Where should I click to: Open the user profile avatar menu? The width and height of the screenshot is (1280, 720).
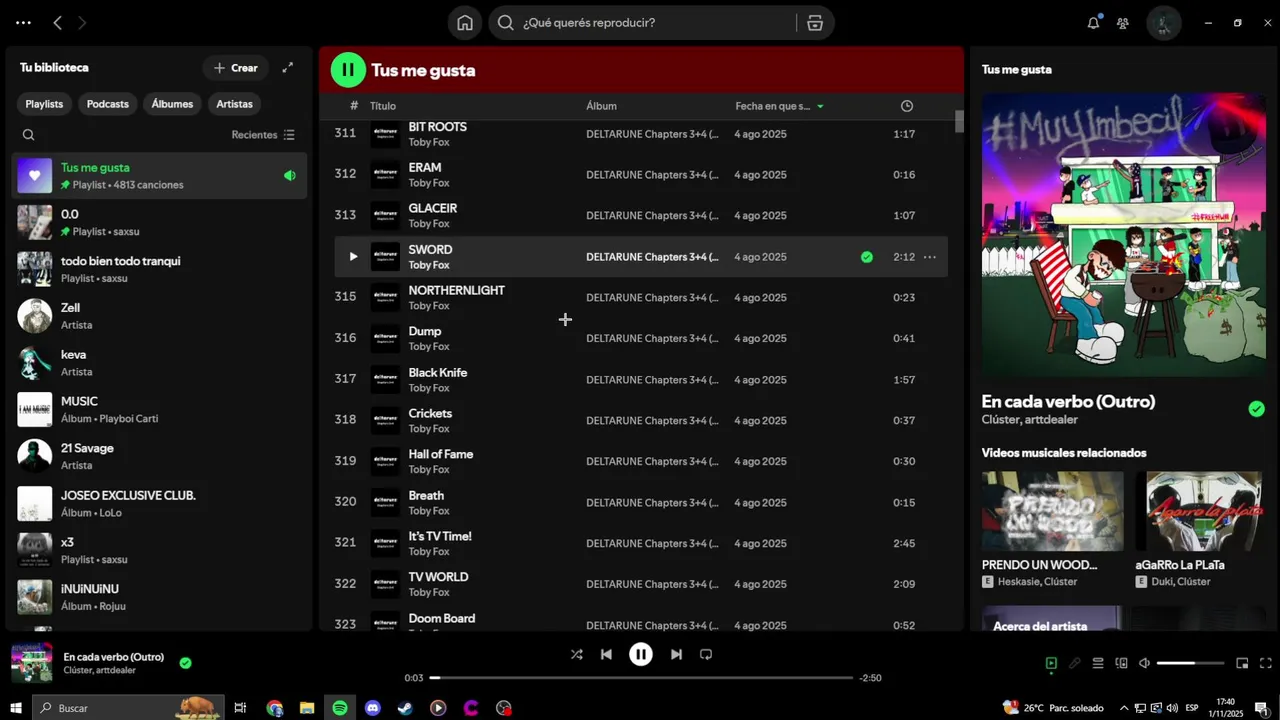coord(1164,23)
